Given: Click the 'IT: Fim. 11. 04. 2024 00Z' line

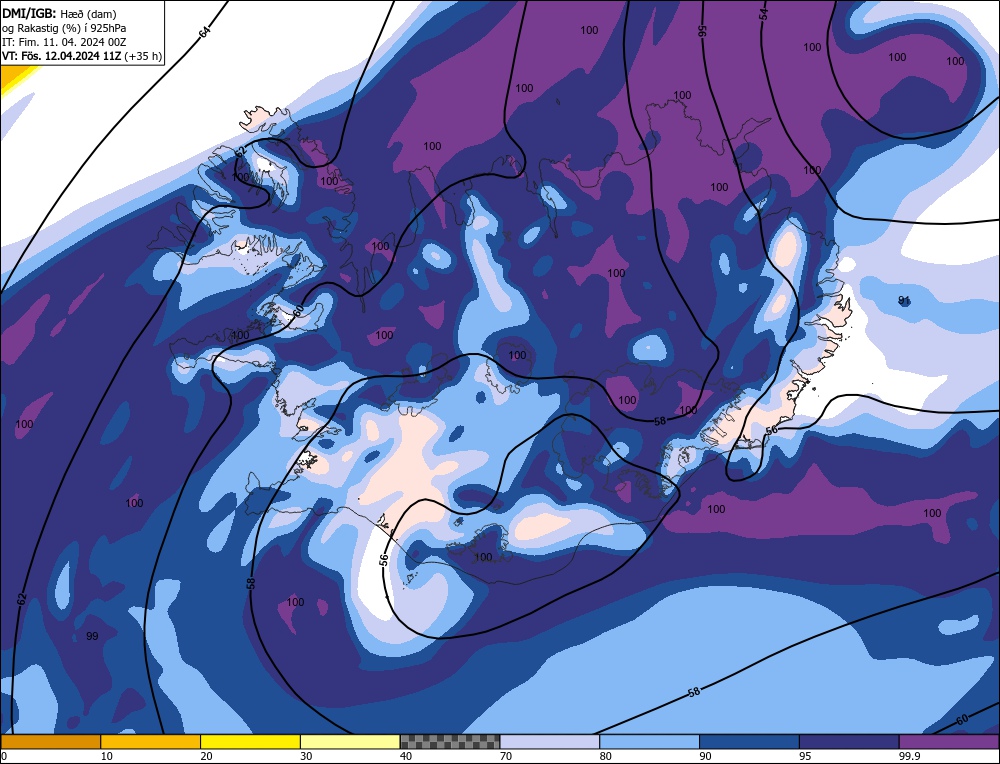Looking at the screenshot, I should [64, 42].
